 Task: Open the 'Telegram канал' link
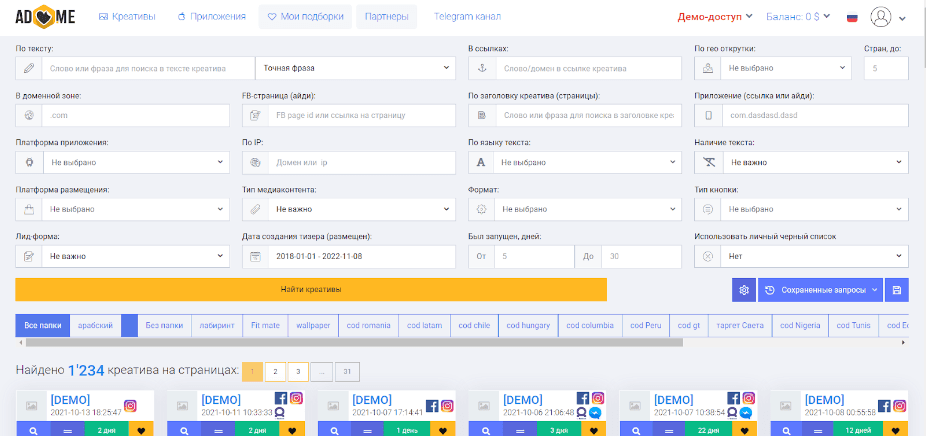point(467,17)
